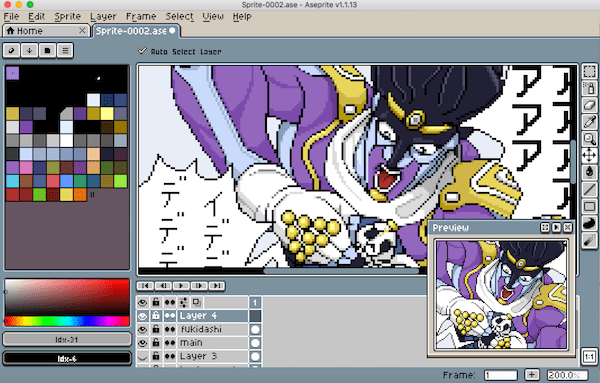Click the add frame plus button
Viewport: 600px width, 383px height.
click(532, 375)
